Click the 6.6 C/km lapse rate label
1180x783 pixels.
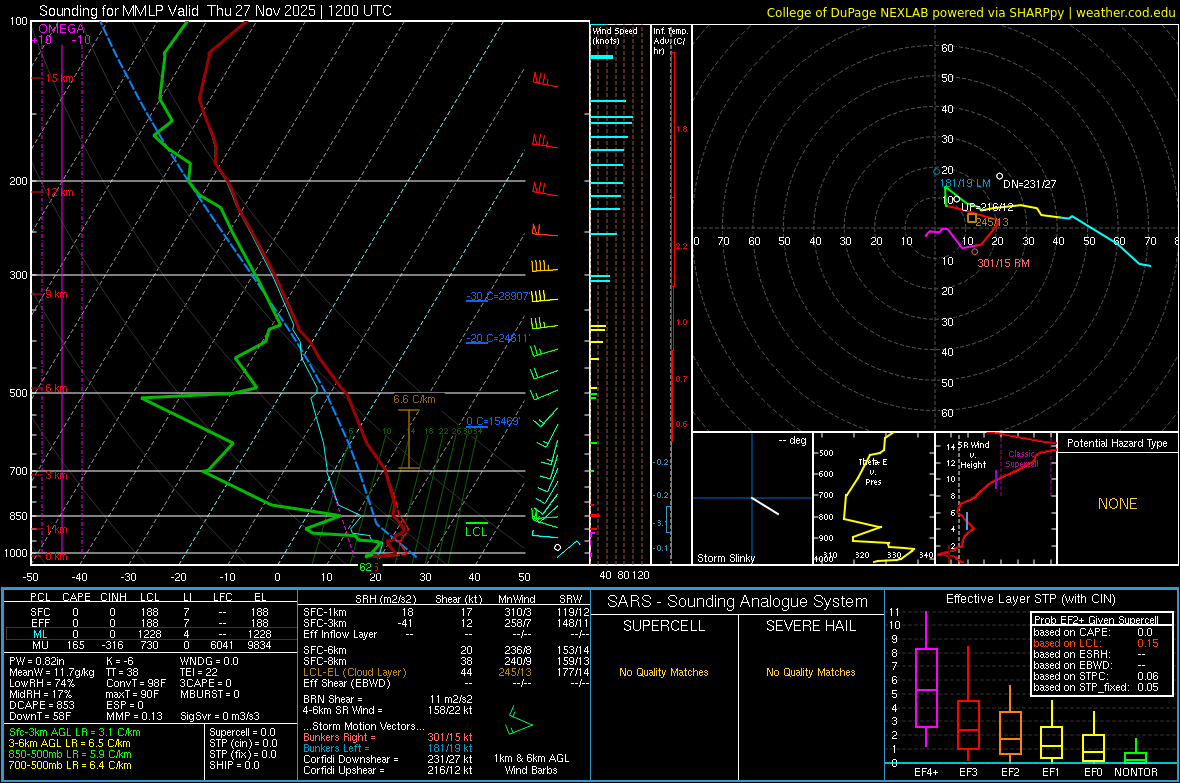pos(414,399)
